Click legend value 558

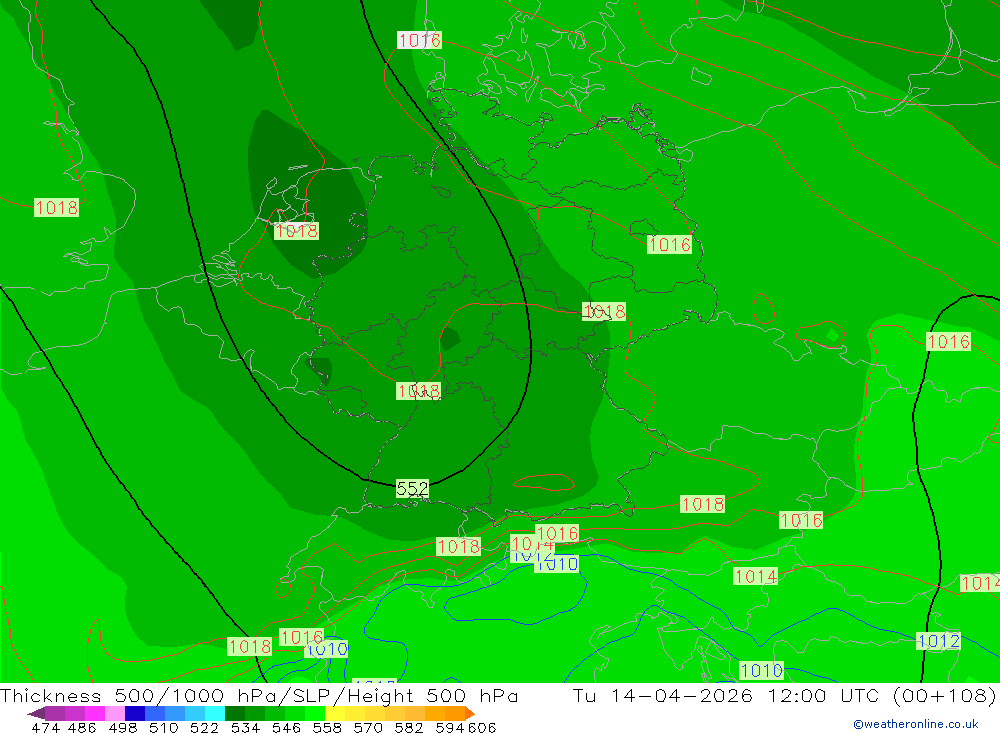pos(327,727)
